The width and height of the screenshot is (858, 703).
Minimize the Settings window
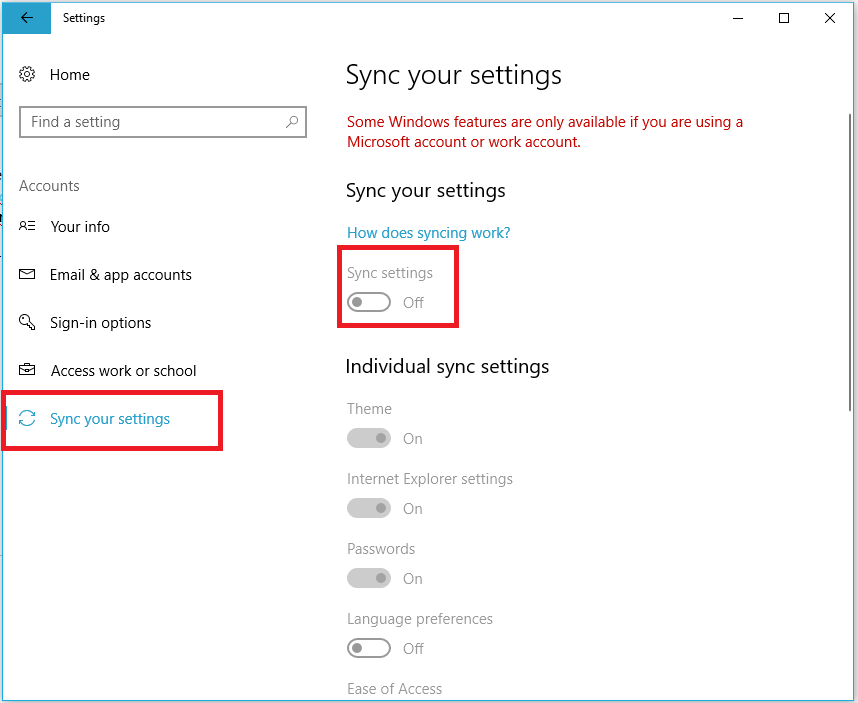[x=738, y=18]
